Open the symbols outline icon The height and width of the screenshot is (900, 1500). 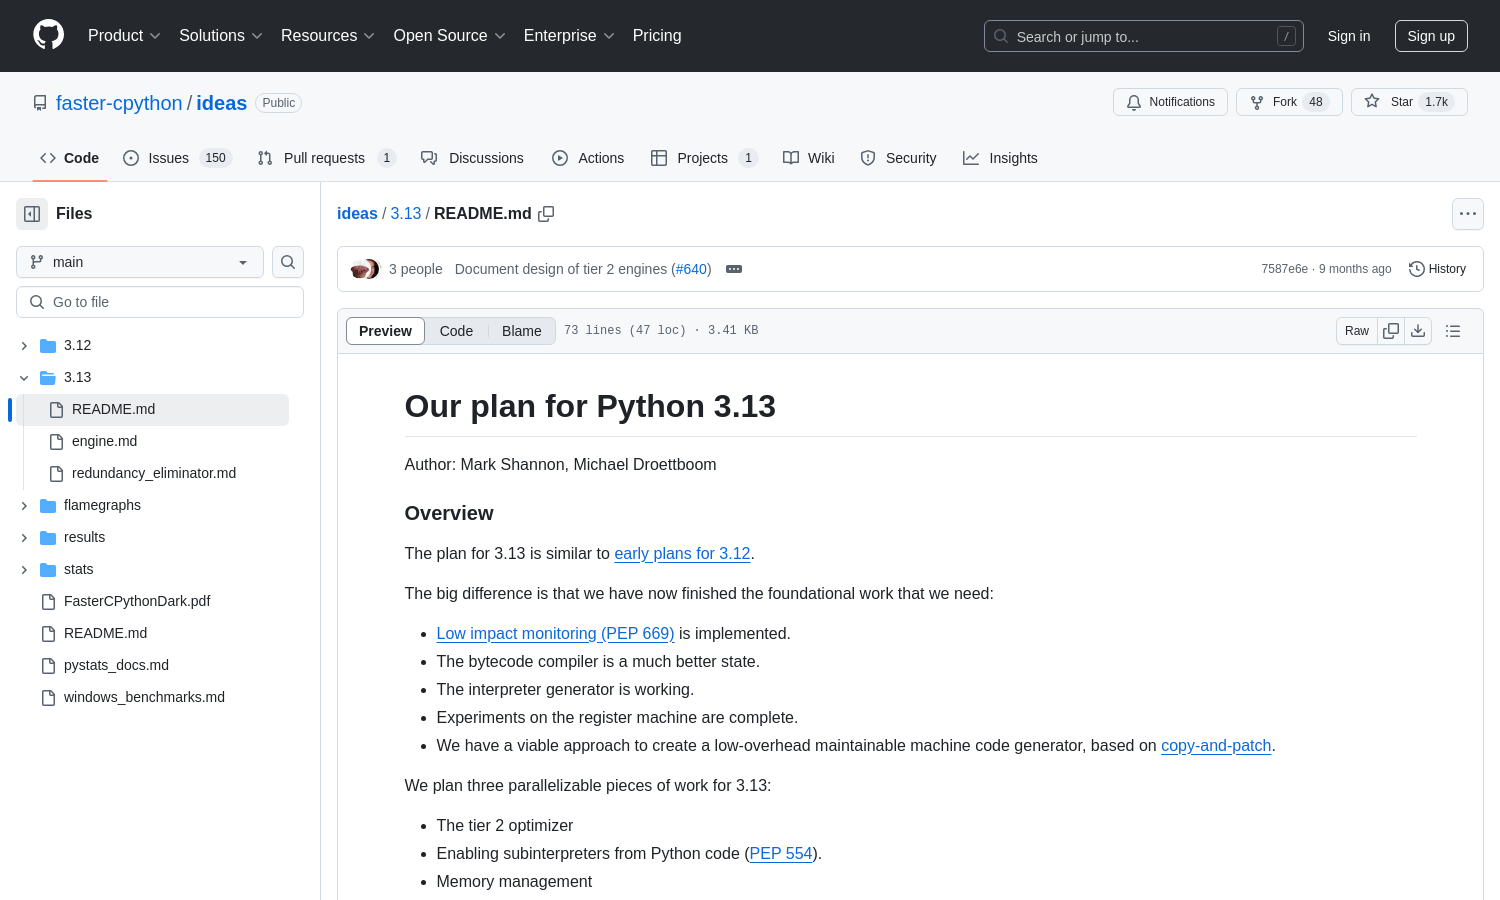(1453, 330)
